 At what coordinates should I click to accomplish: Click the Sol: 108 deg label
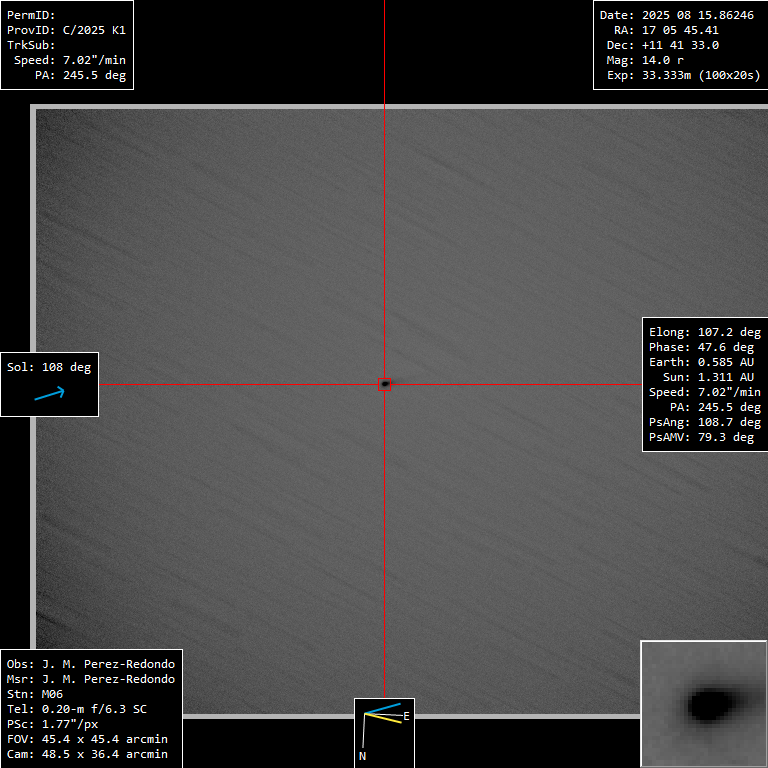point(49,367)
